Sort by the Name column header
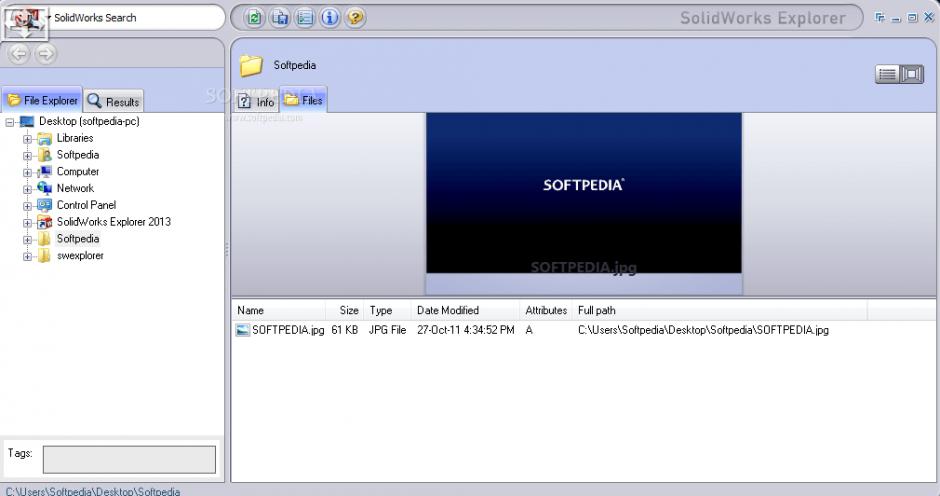The image size is (940, 496). 279,310
